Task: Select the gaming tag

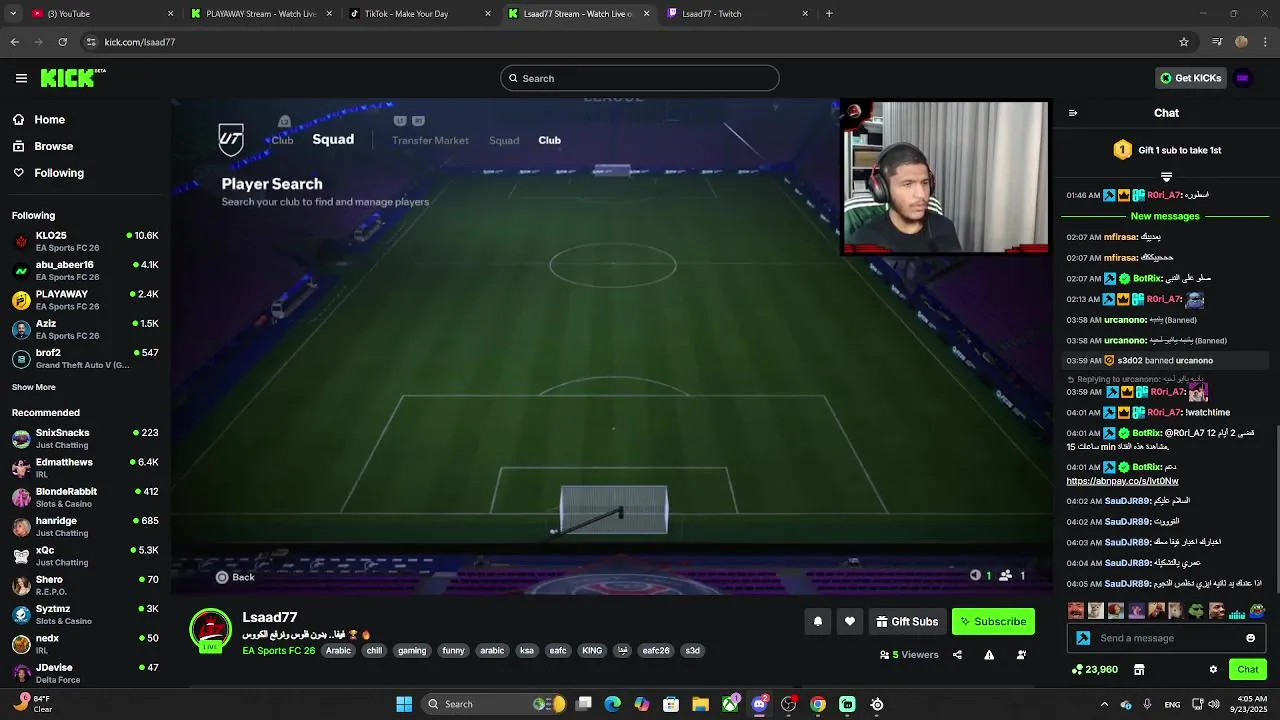Action: (412, 650)
